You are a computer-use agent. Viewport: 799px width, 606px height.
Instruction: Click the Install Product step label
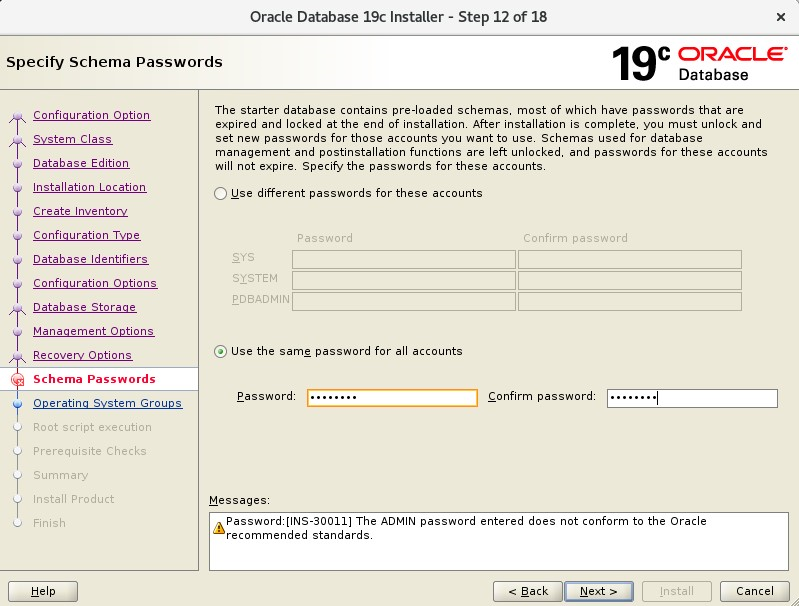click(73, 499)
